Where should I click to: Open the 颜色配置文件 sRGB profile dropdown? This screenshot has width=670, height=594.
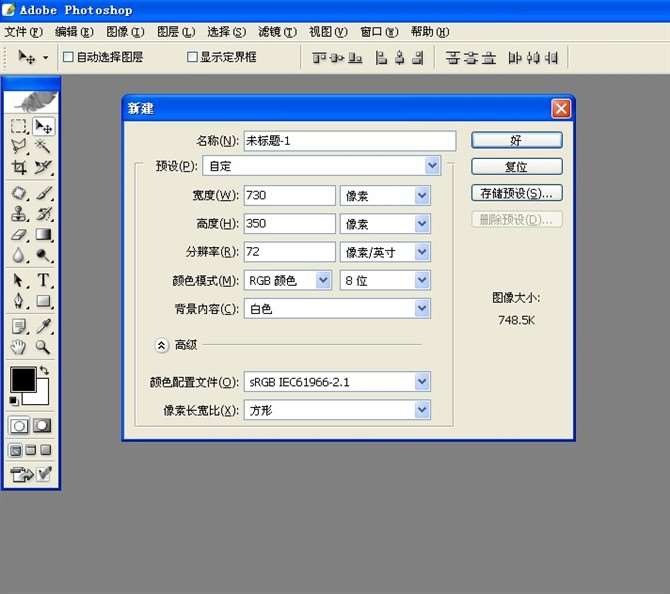[422, 382]
